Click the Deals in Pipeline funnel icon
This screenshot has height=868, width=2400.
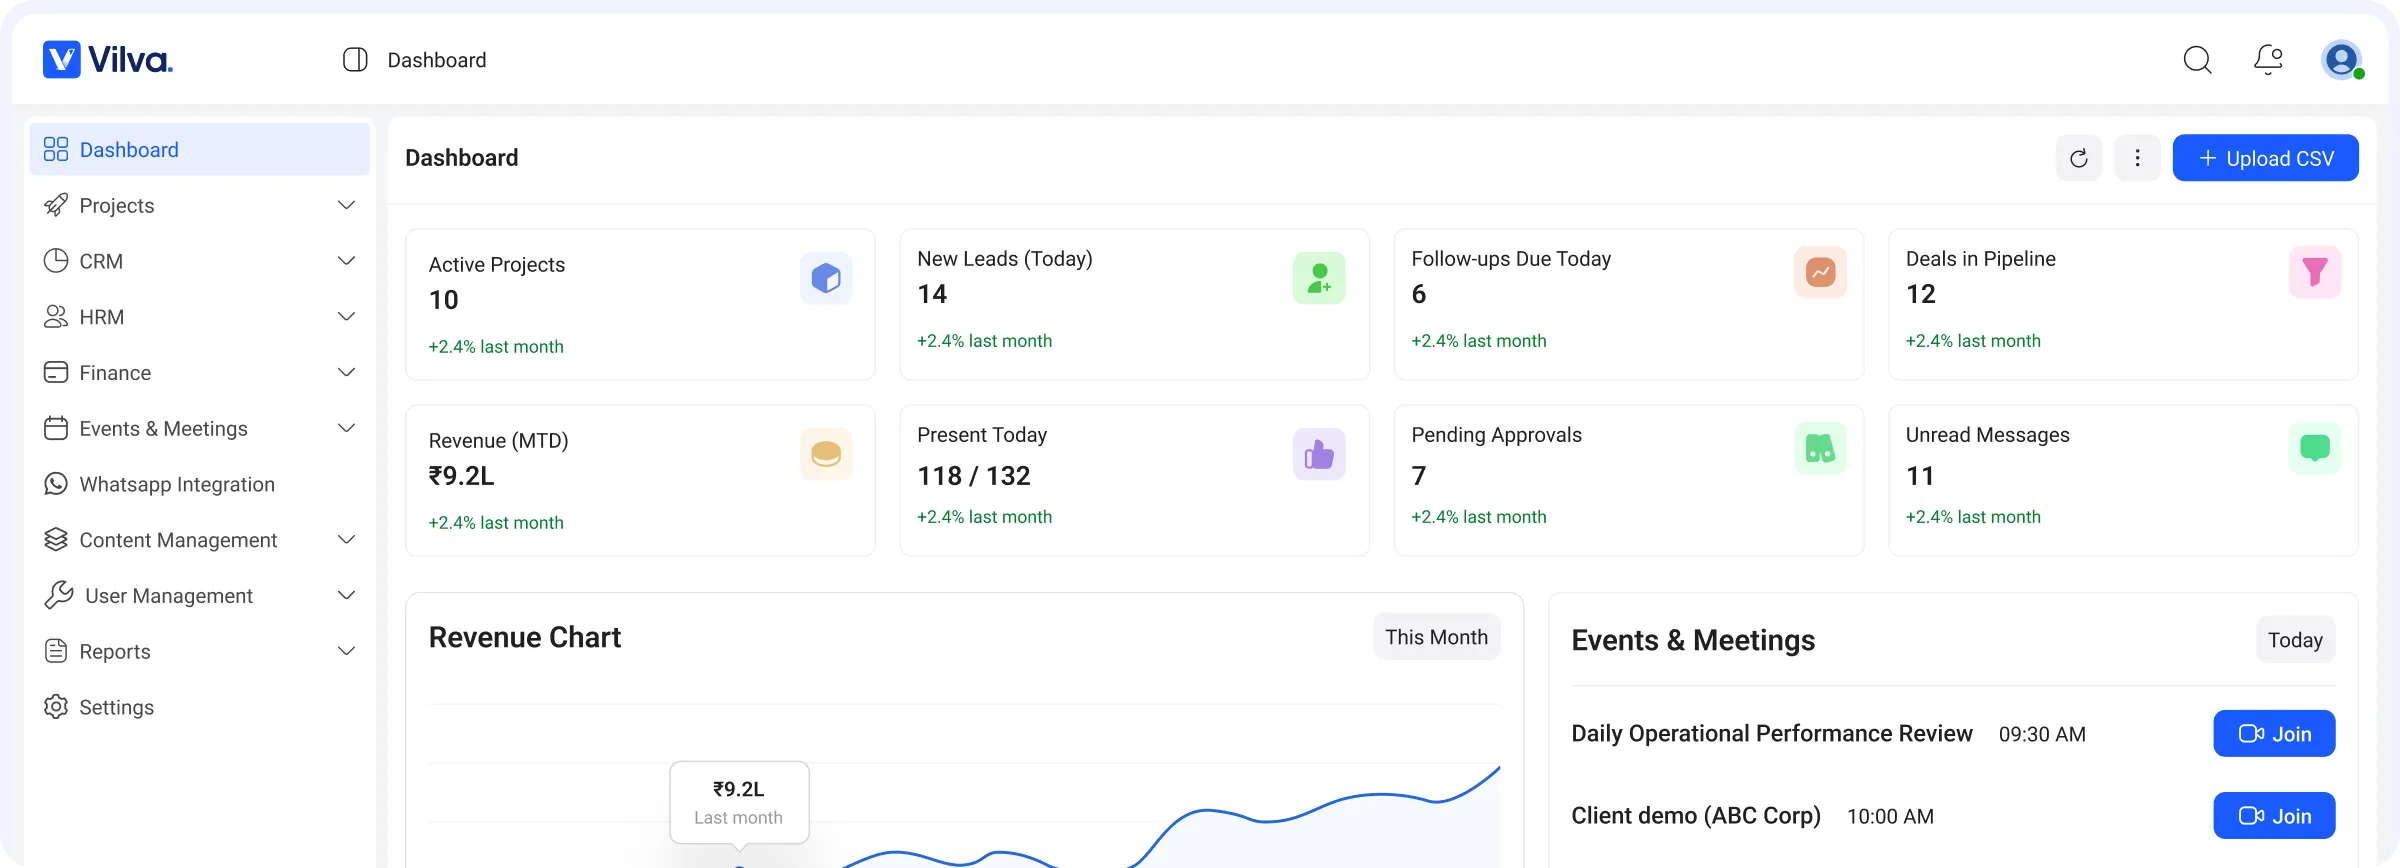[x=2314, y=272]
